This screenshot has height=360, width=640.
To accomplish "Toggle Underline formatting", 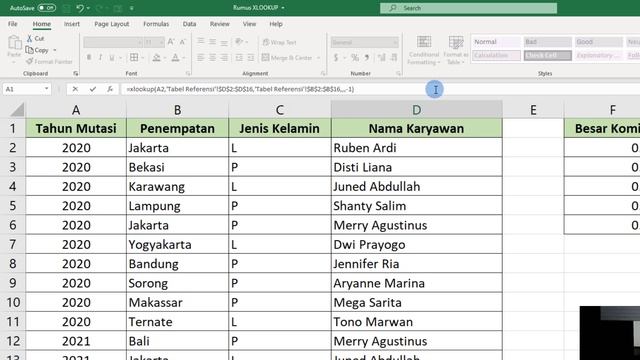I will click(x=112, y=58).
